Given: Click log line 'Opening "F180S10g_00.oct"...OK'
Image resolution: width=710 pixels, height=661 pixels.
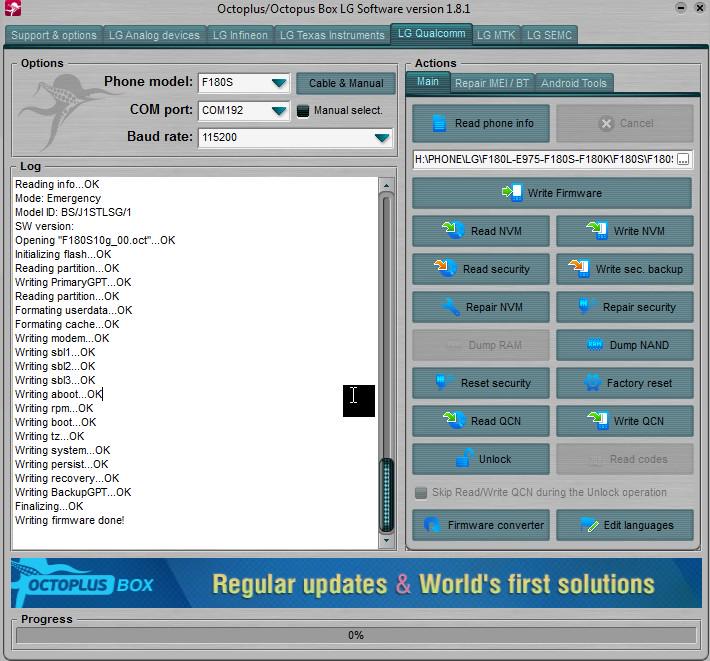Looking at the screenshot, I should click(x=95, y=240).
